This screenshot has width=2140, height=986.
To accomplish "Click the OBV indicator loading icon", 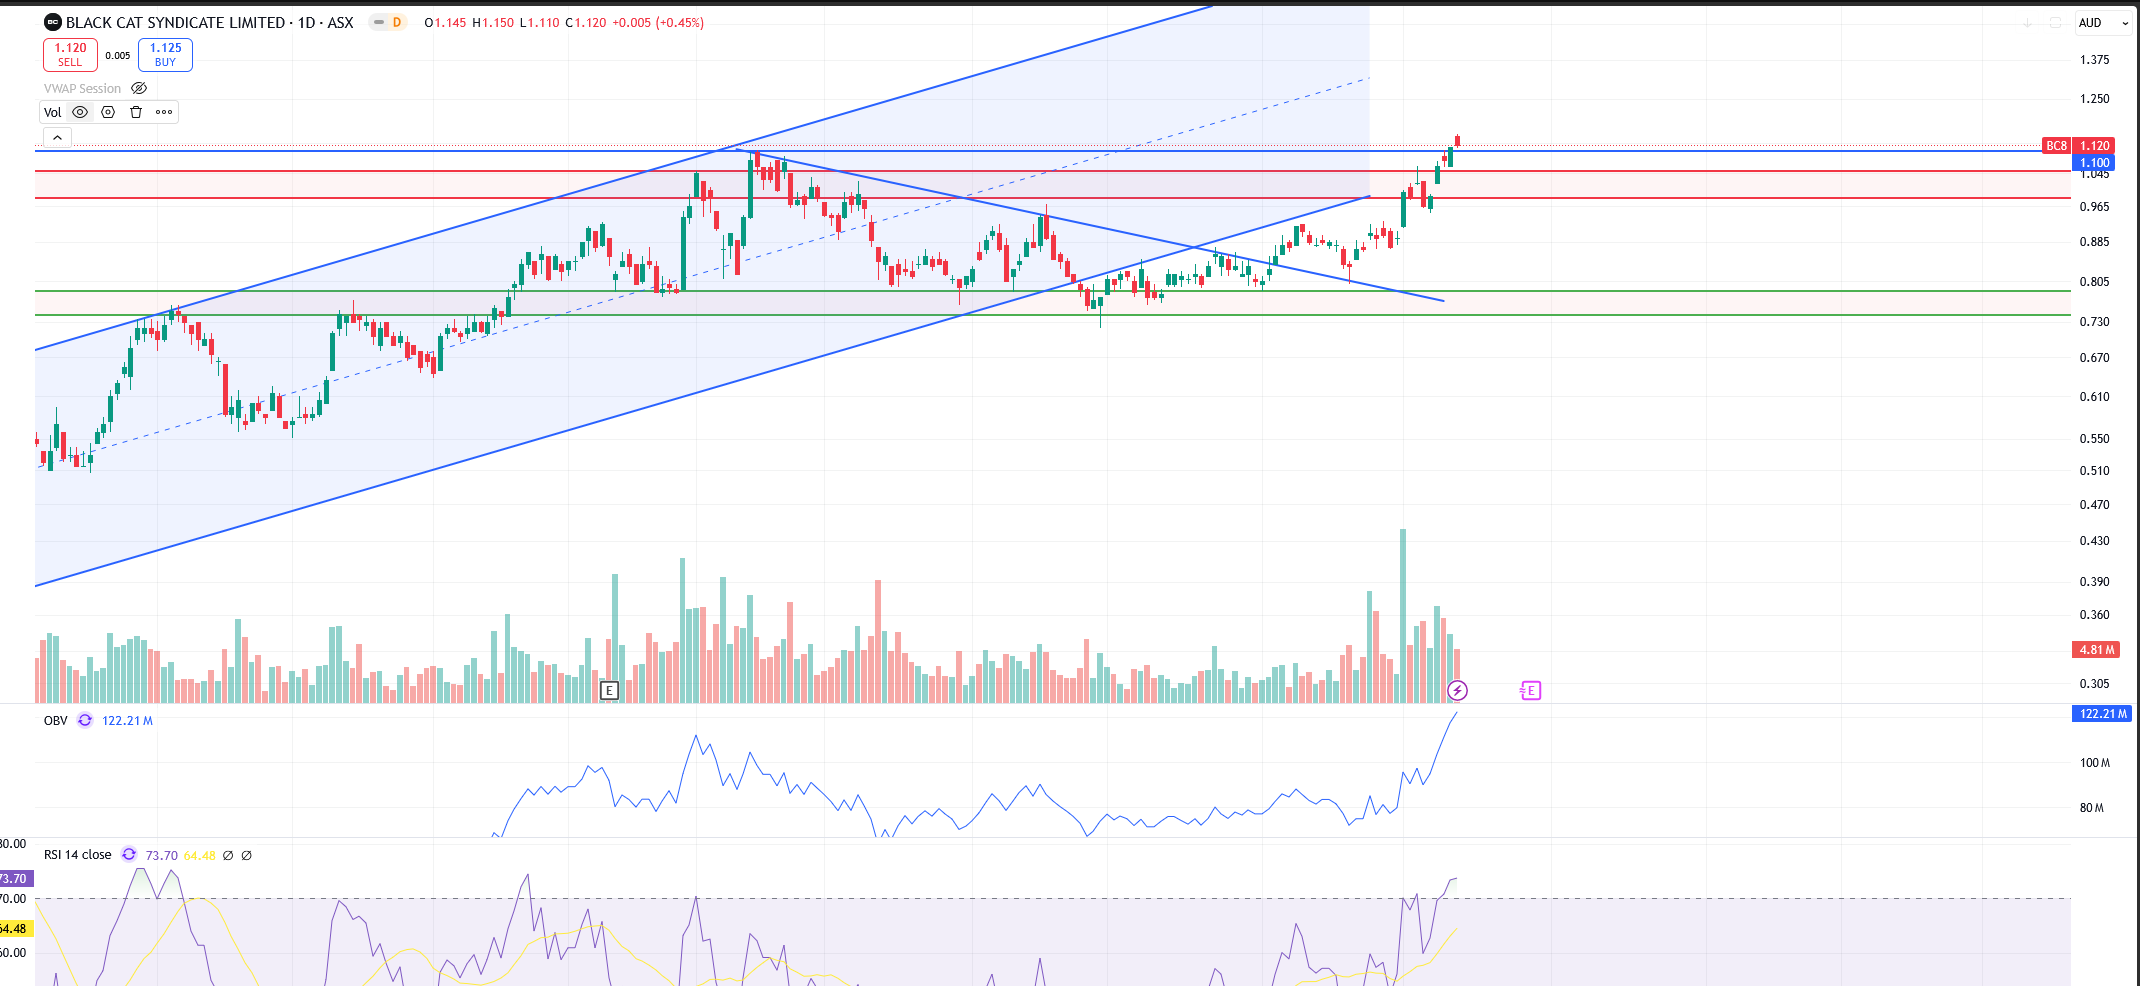I will point(85,720).
